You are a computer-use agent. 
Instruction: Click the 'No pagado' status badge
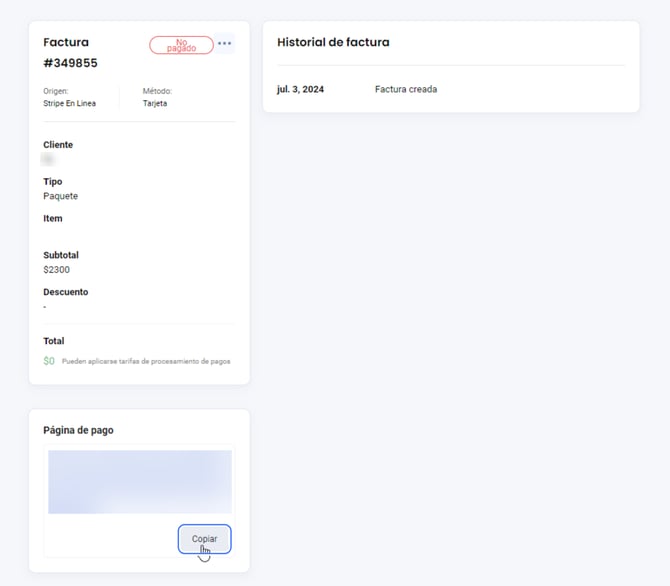[x=181, y=45]
